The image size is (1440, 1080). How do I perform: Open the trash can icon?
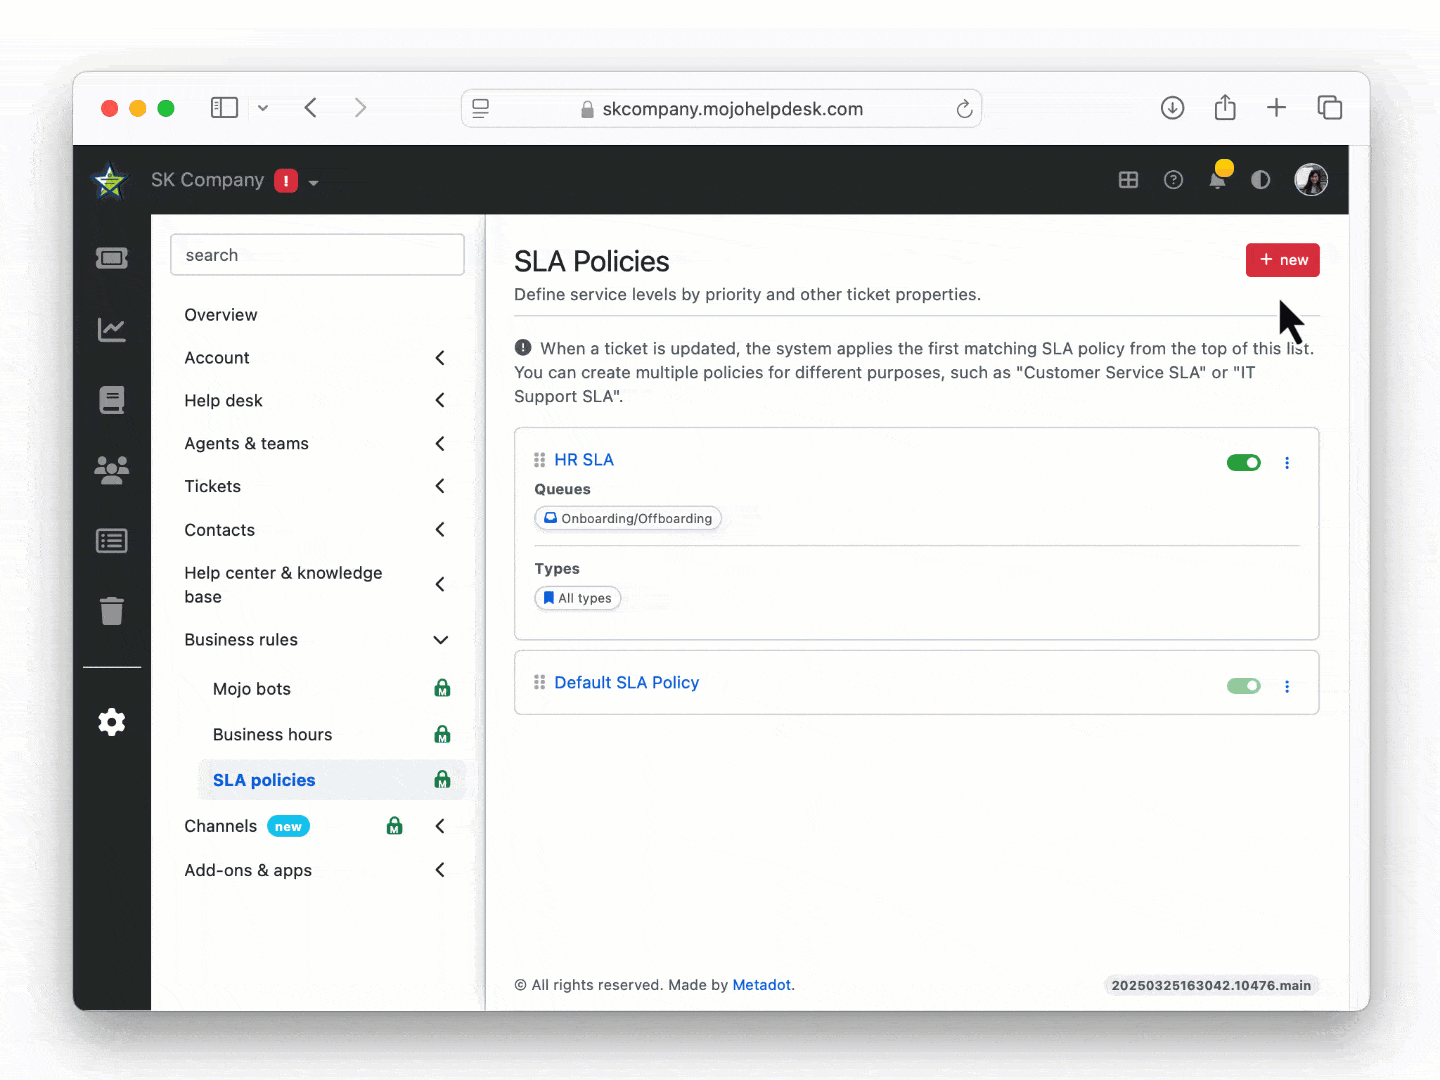click(112, 611)
